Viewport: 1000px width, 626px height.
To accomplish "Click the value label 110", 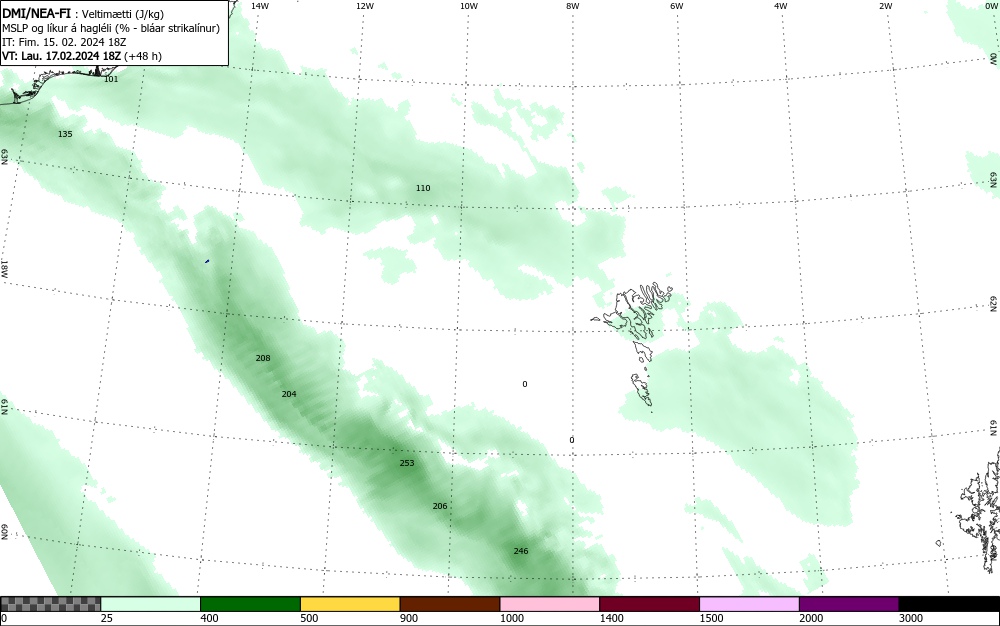I will point(423,188).
